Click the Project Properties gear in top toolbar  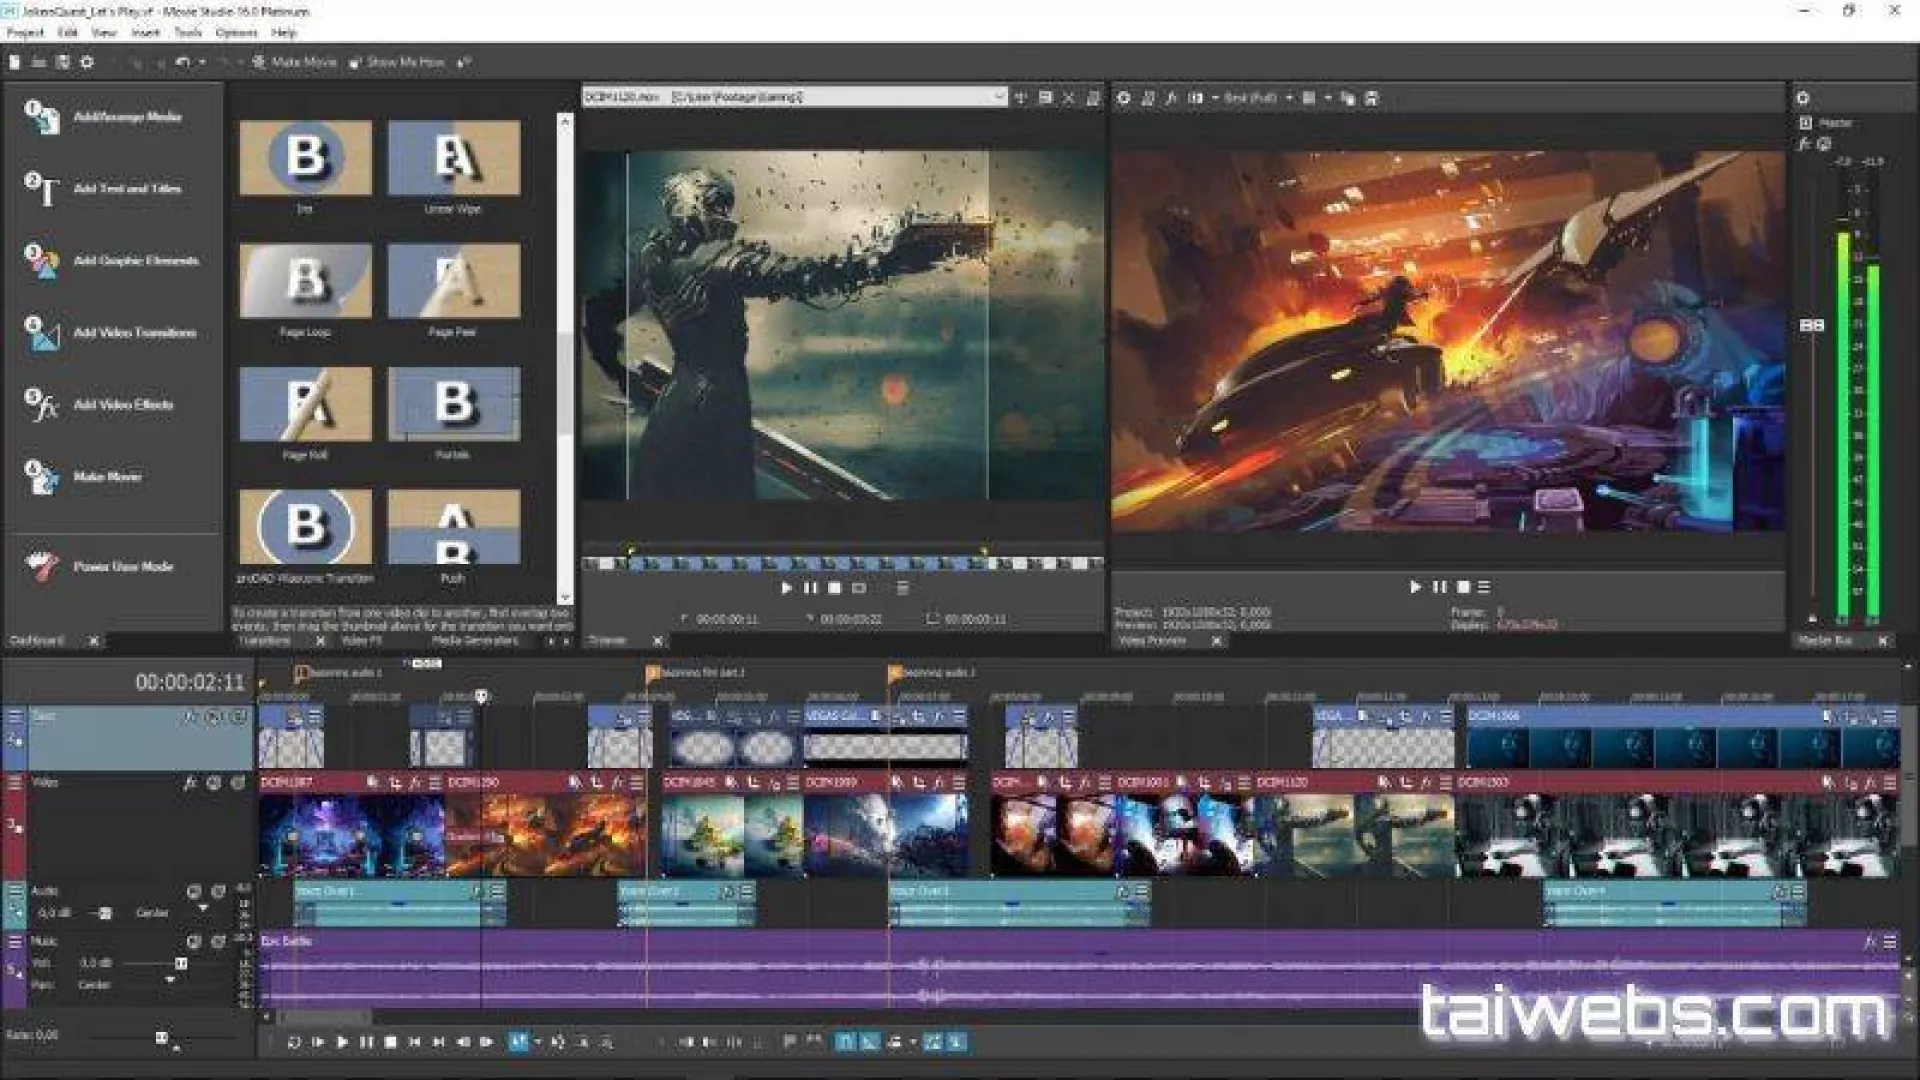pyautogui.click(x=87, y=62)
